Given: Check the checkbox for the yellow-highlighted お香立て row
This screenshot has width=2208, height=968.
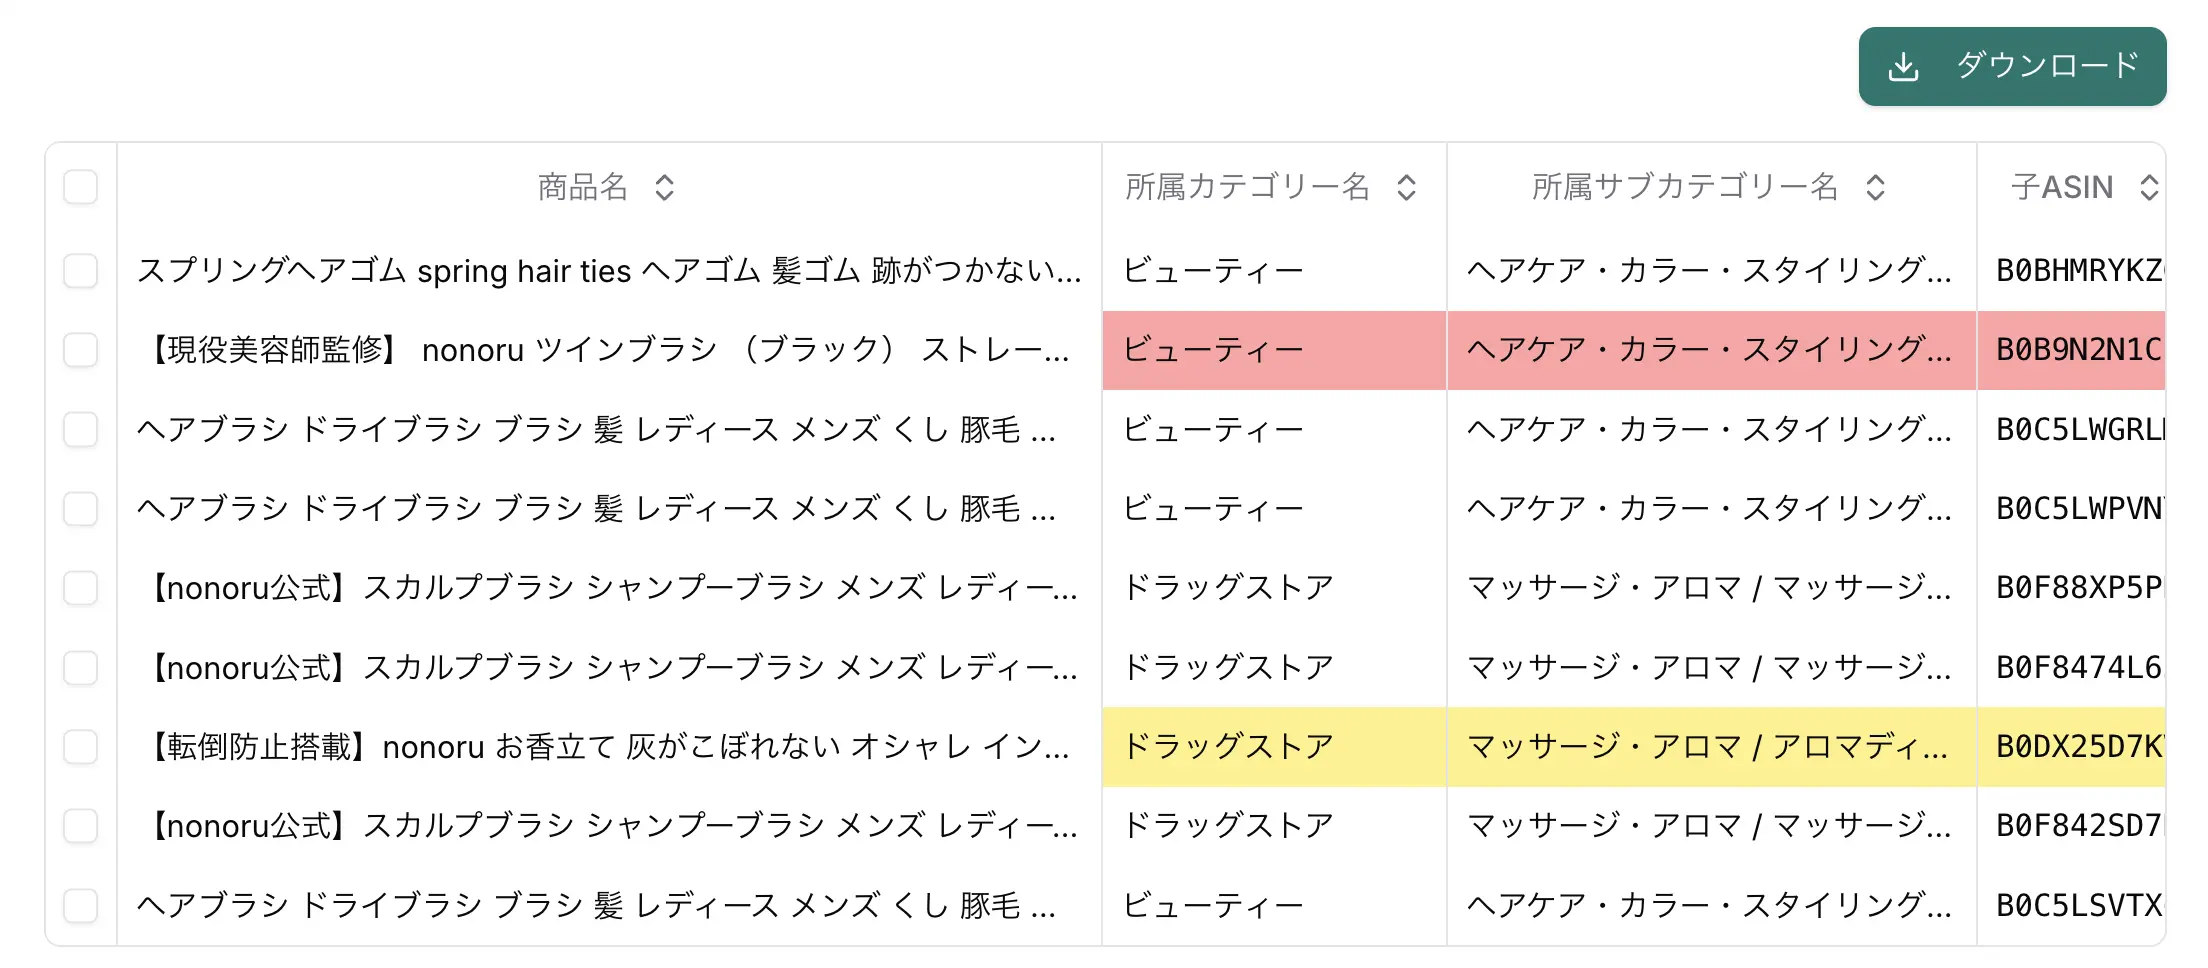Looking at the screenshot, I should point(81,747).
